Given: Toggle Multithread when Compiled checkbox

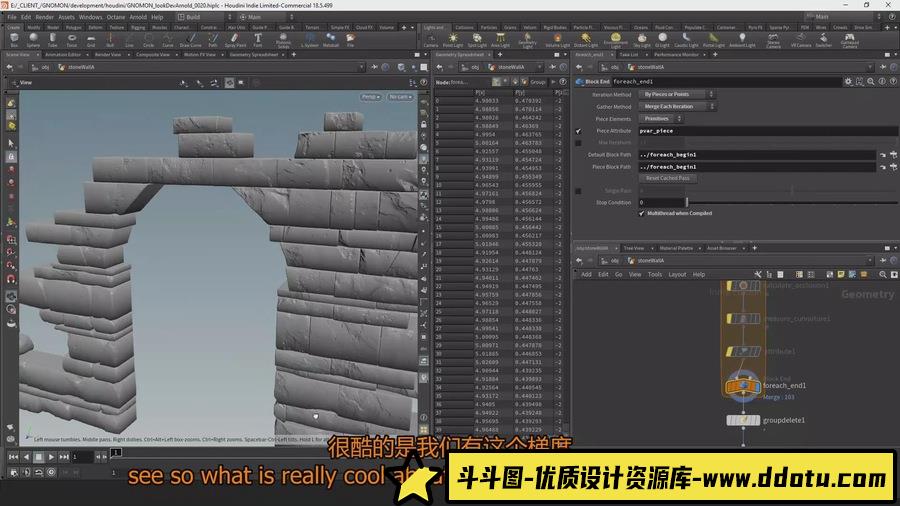Looking at the screenshot, I should [642, 213].
